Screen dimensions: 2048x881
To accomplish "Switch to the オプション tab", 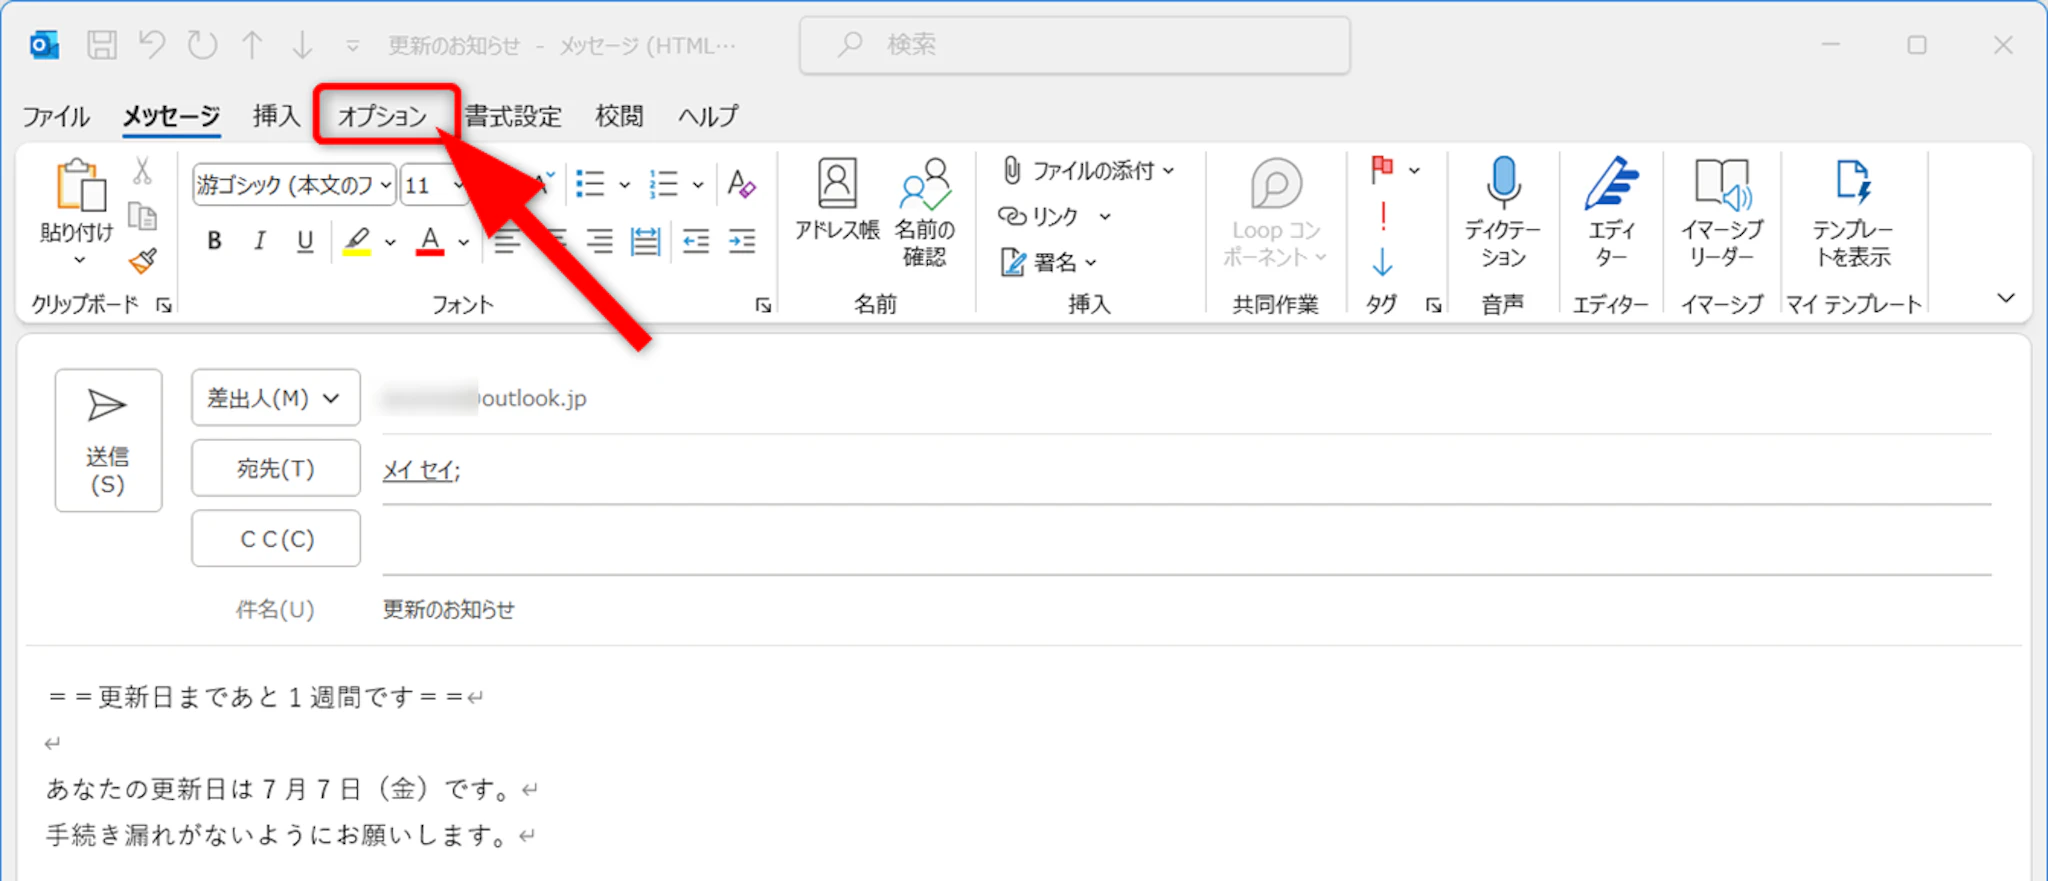I will tap(383, 116).
